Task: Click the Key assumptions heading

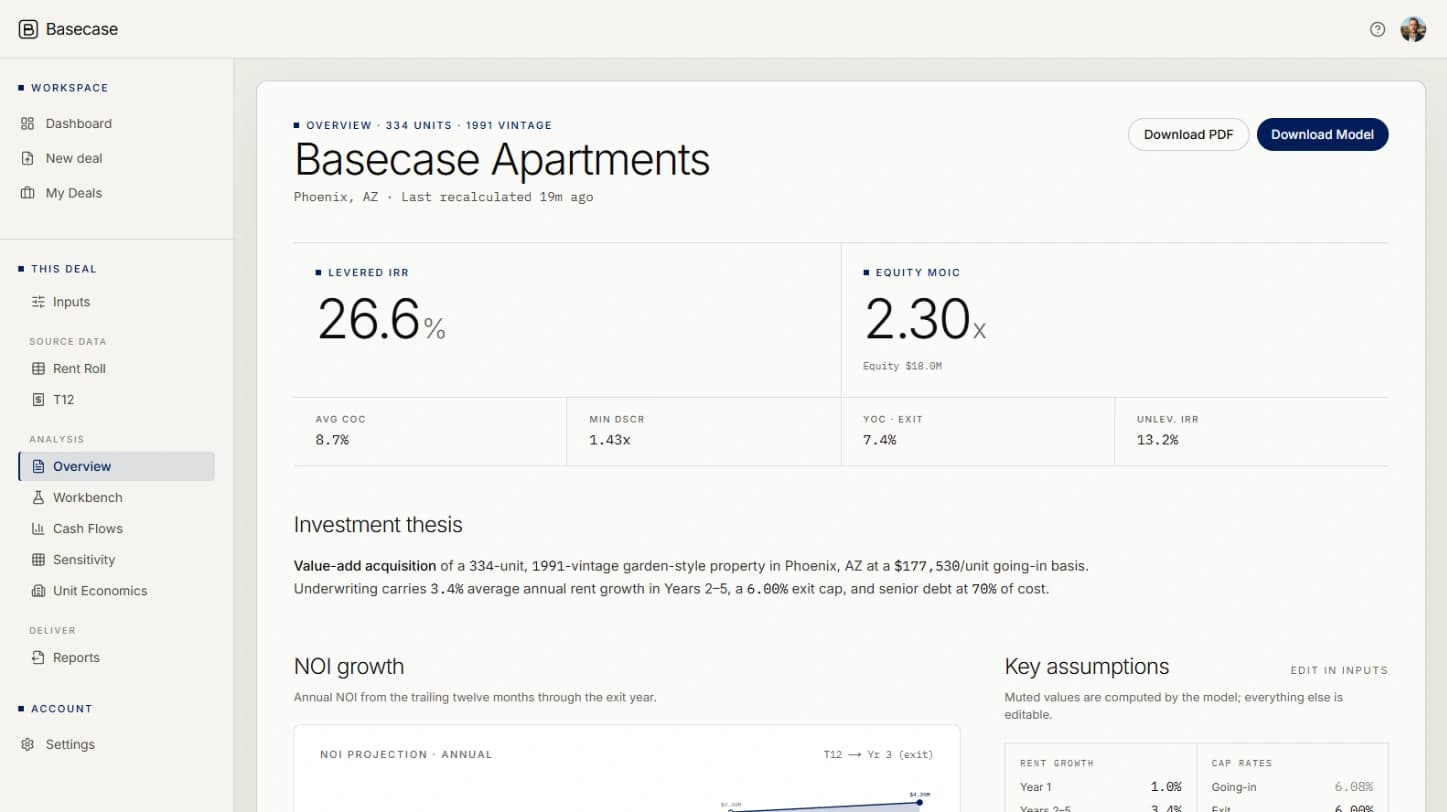Action: (1086, 667)
